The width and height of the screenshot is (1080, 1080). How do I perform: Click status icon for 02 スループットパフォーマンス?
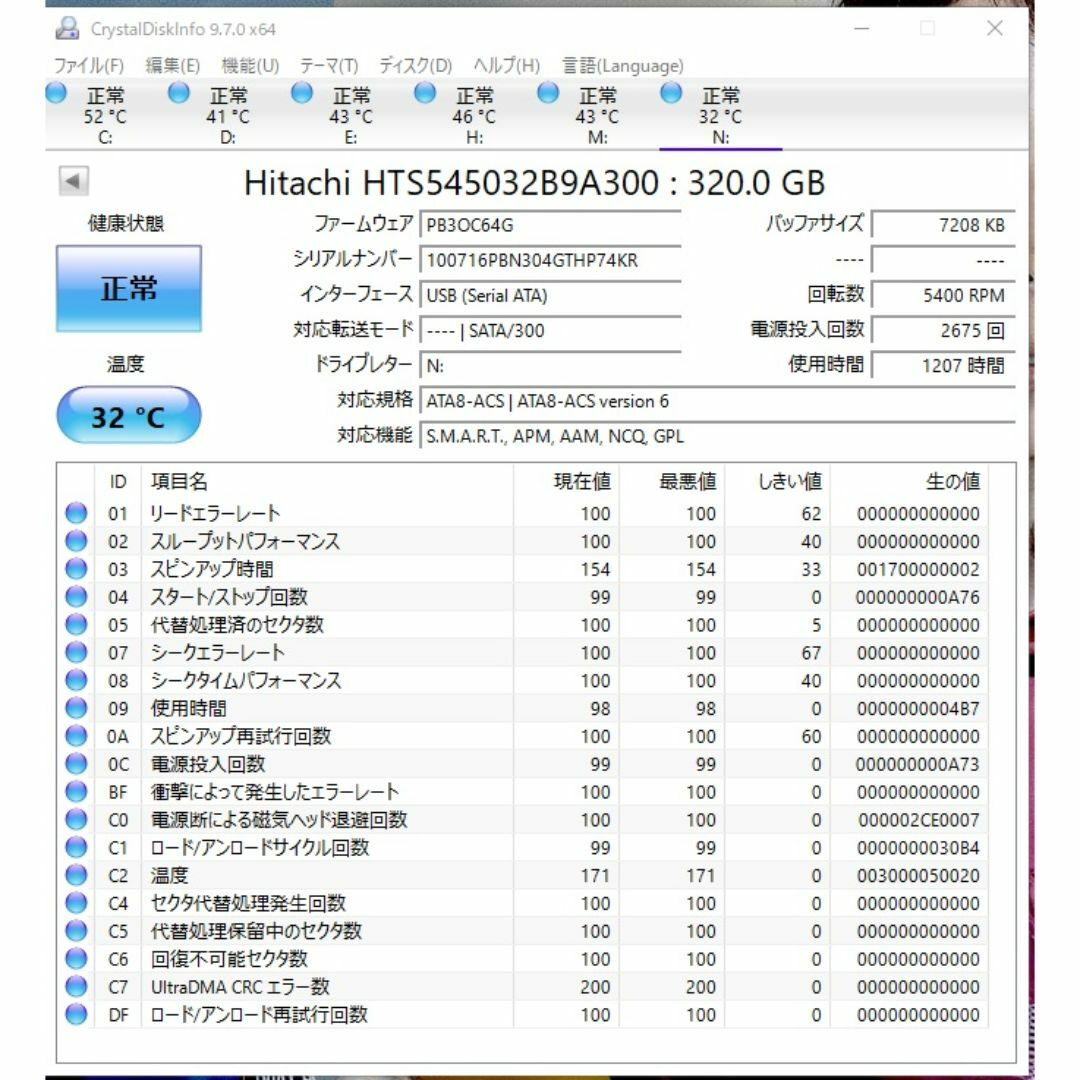pos(76,541)
